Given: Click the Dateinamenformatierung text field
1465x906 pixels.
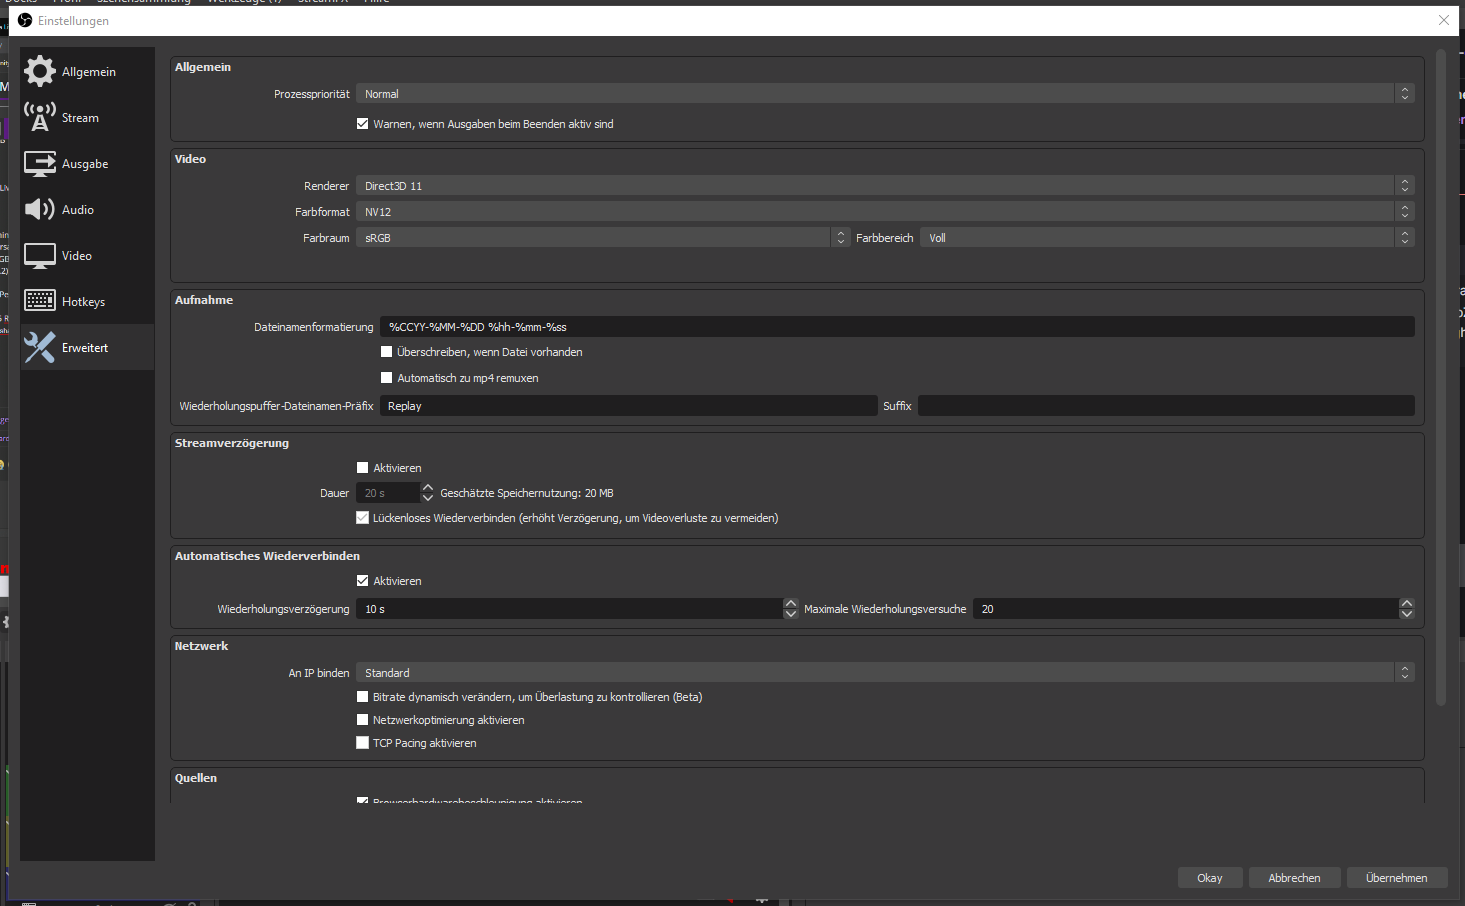Looking at the screenshot, I should (896, 327).
